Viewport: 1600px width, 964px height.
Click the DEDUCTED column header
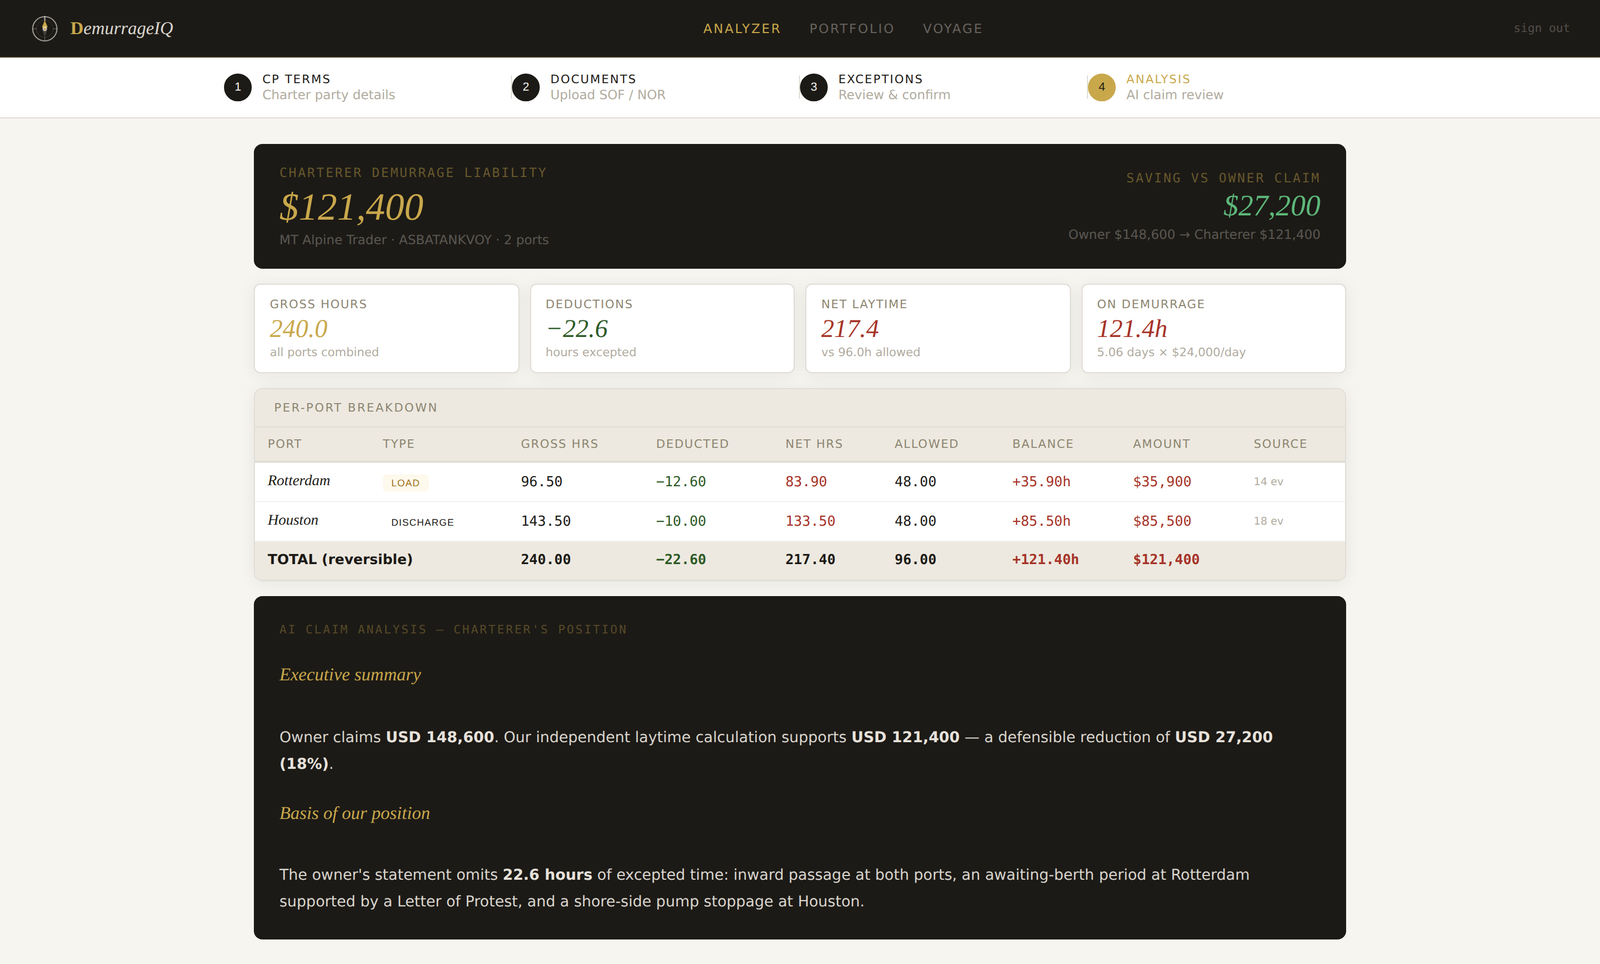coord(692,444)
